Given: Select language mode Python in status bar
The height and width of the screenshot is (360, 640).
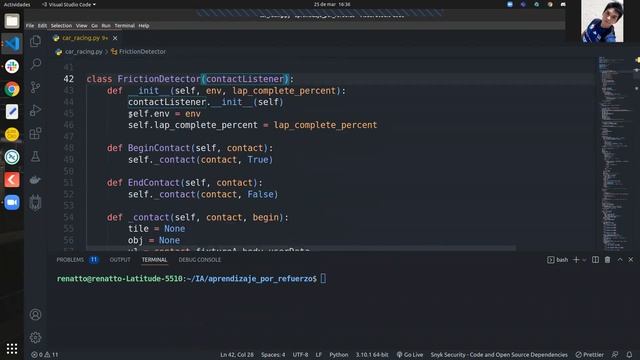Looking at the screenshot, I should coord(339,355).
